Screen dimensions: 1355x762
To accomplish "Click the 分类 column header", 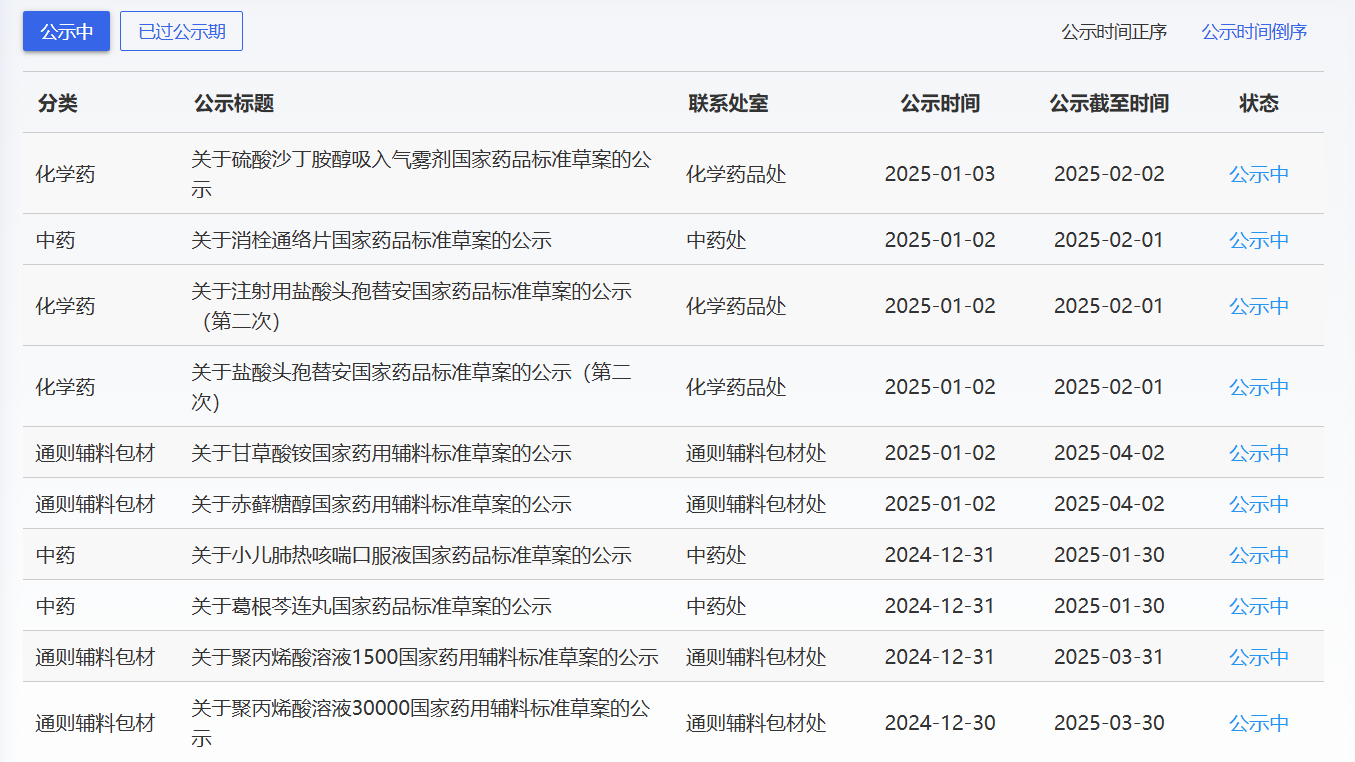I will click(x=57, y=103).
